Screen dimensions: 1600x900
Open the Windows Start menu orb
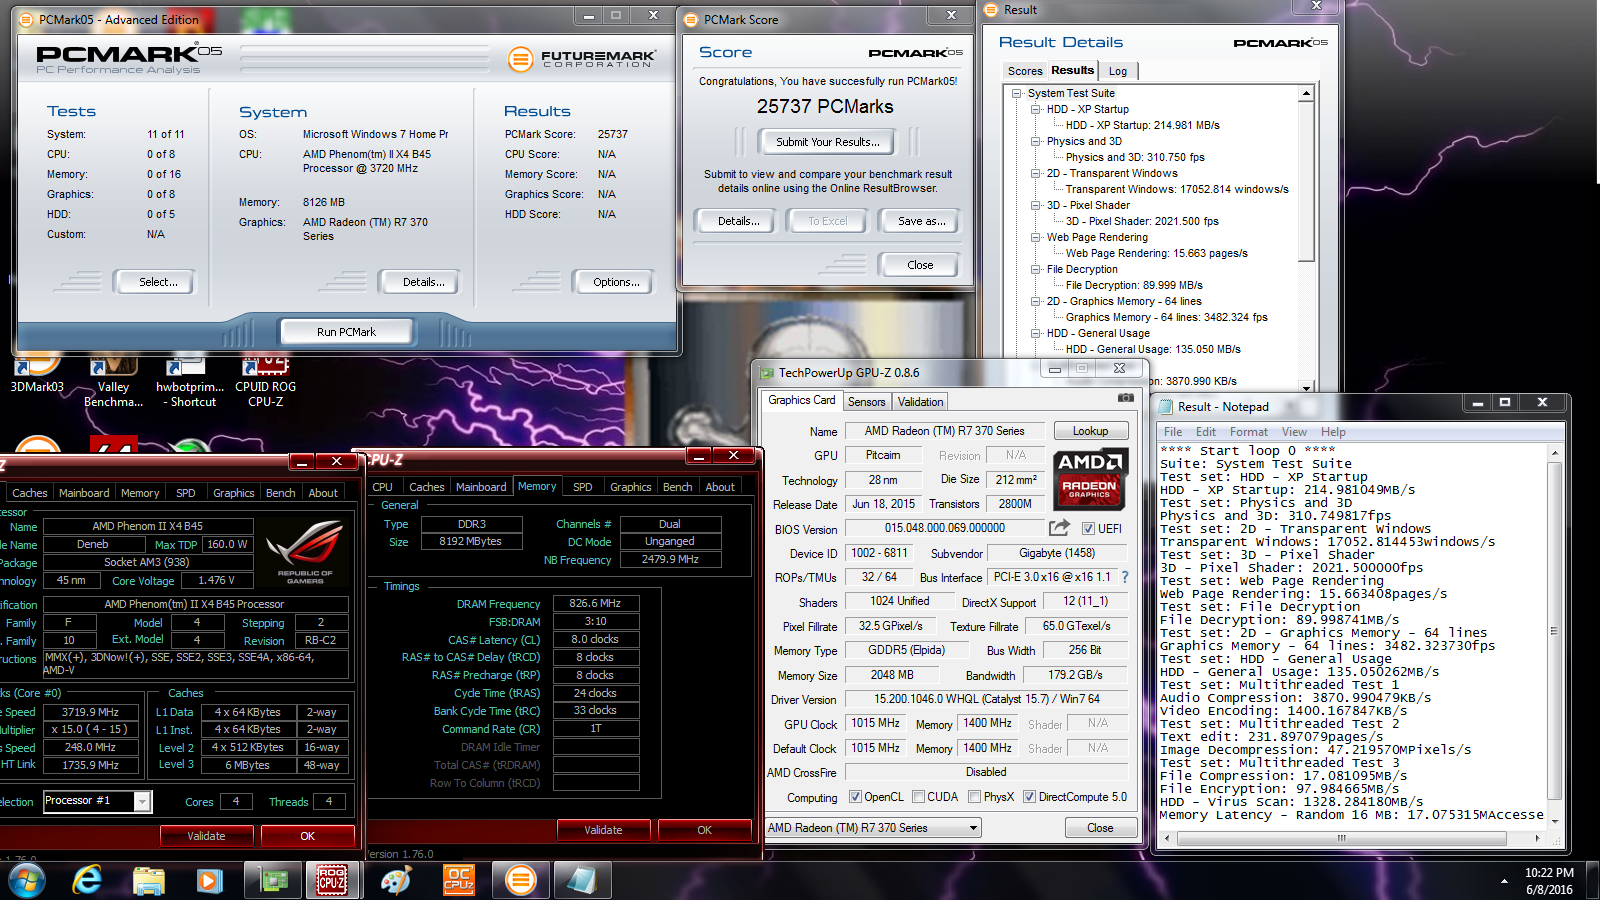click(27, 880)
